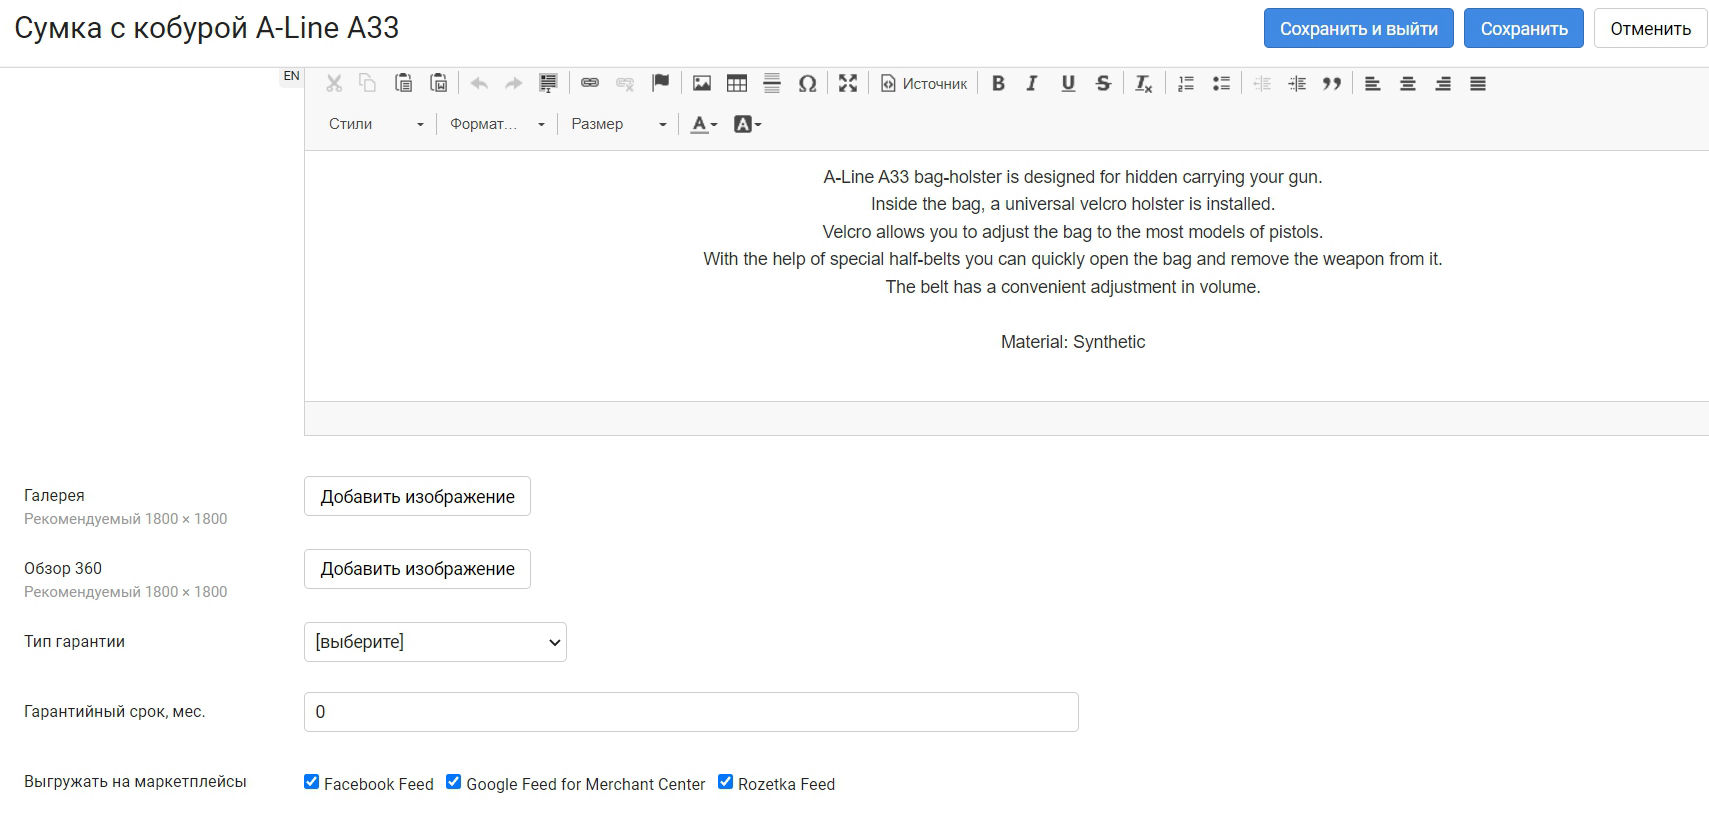Apply block quote formatting

[1332, 84]
